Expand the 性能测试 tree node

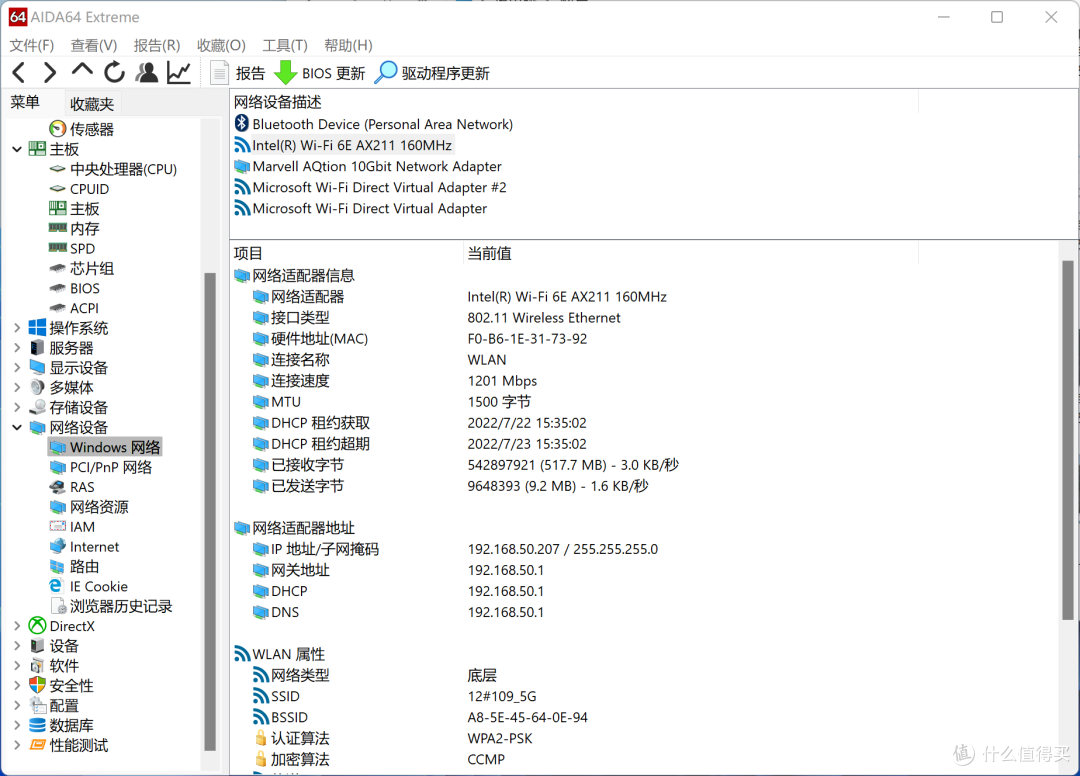click(x=17, y=746)
